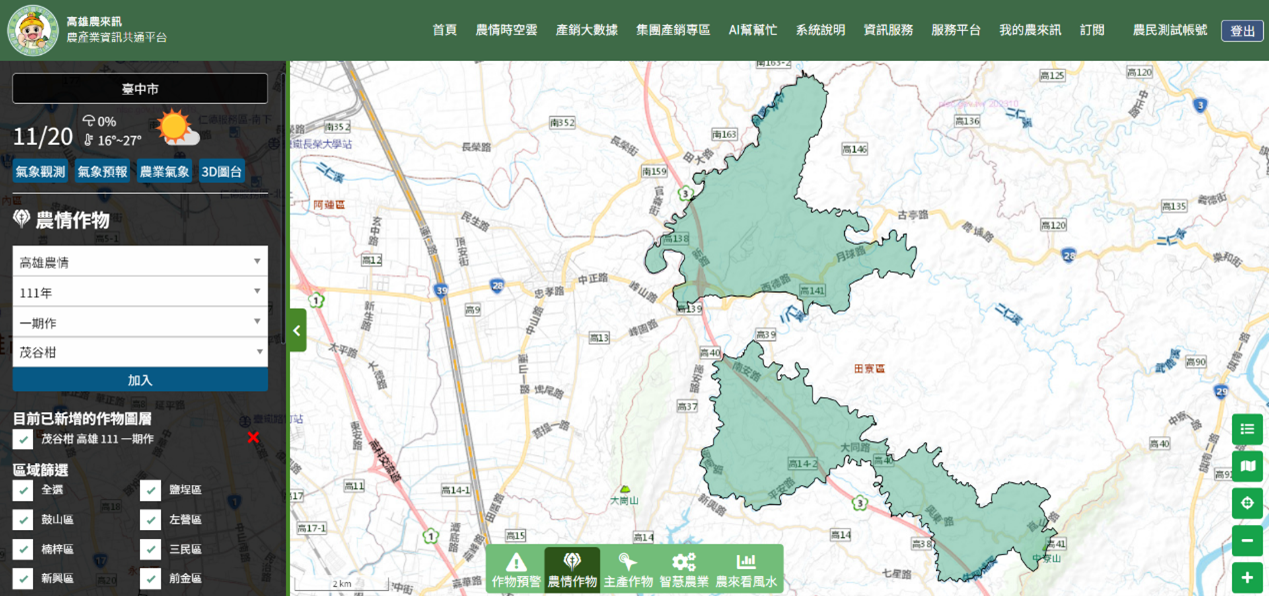Uncheck the 鼓山區 district checkbox
The image size is (1269, 596).
(23, 520)
